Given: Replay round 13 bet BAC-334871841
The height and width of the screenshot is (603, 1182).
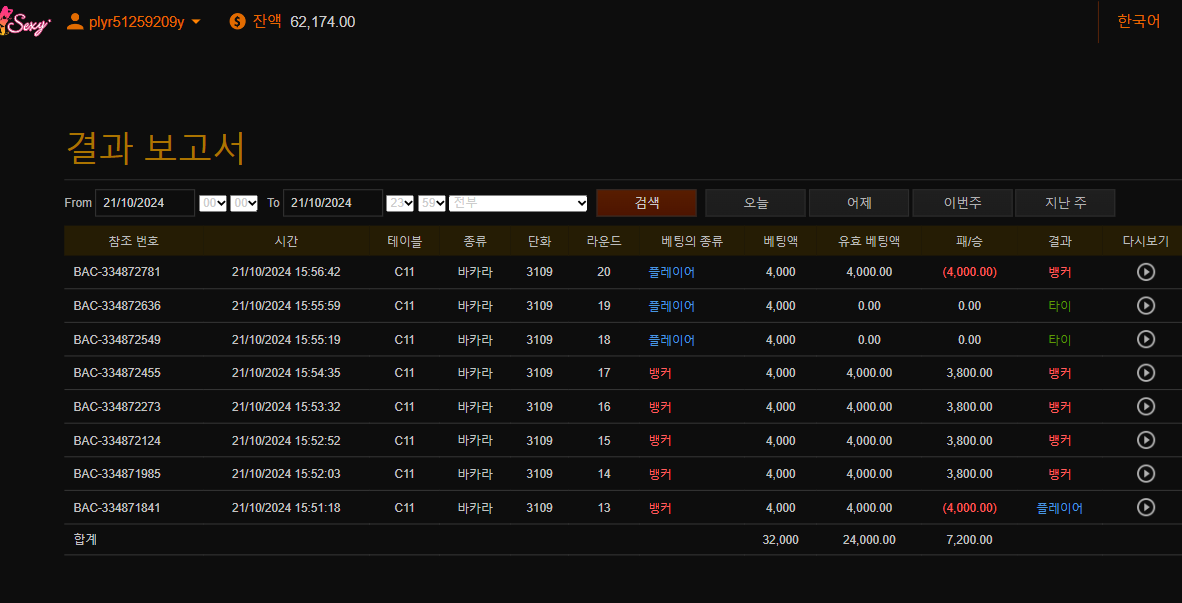Looking at the screenshot, I should click(x=1146, y=507).
